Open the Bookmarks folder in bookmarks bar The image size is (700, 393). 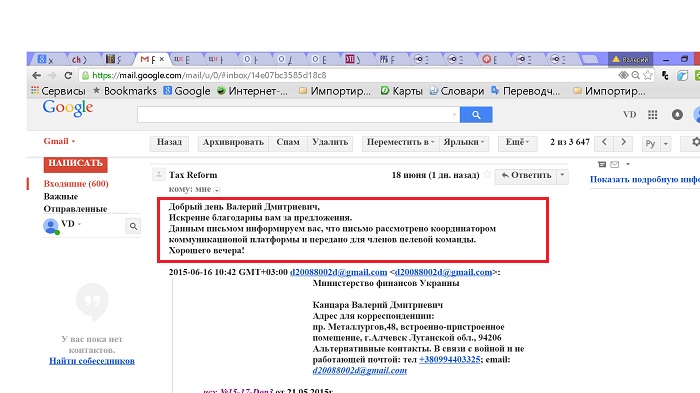(x=125, y=91)
